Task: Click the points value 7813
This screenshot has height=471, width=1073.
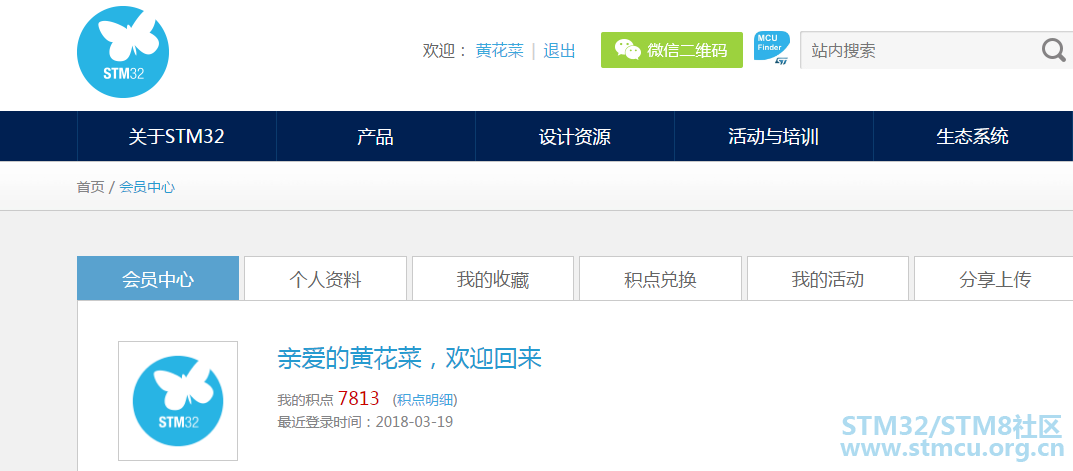Action: (359, 398)
